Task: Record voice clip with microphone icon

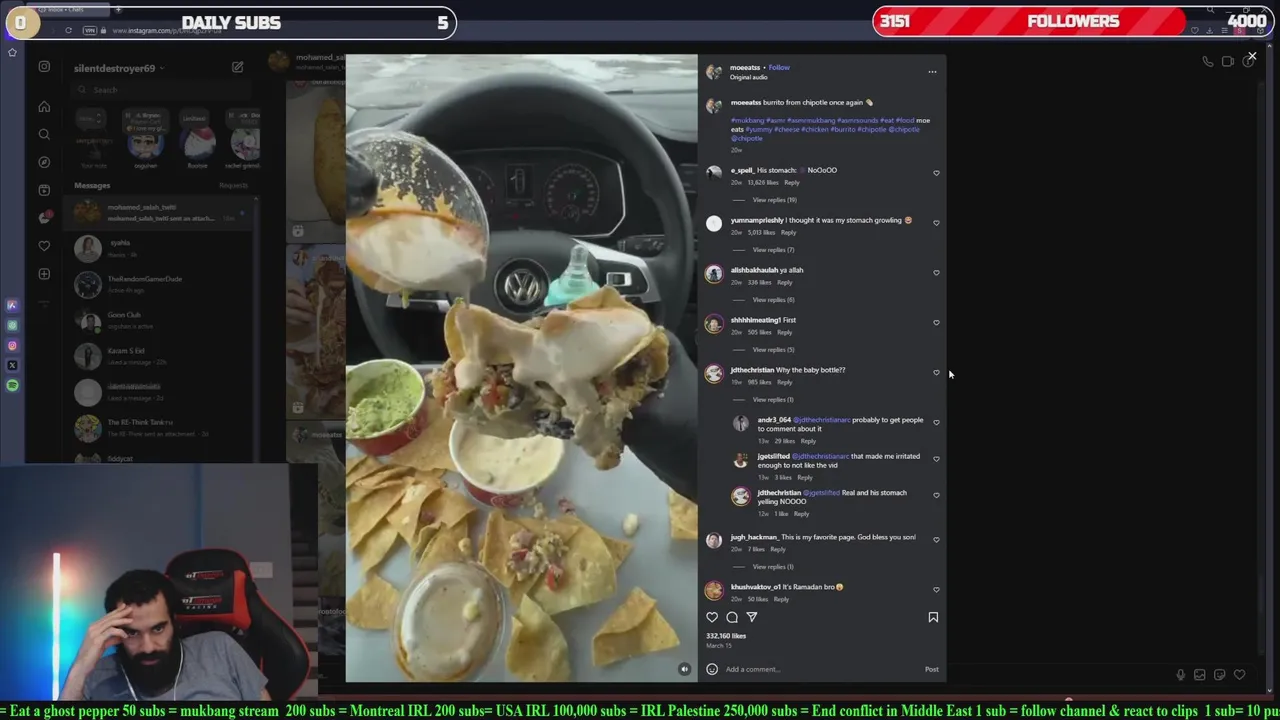Action: (x=1180, y=675)
